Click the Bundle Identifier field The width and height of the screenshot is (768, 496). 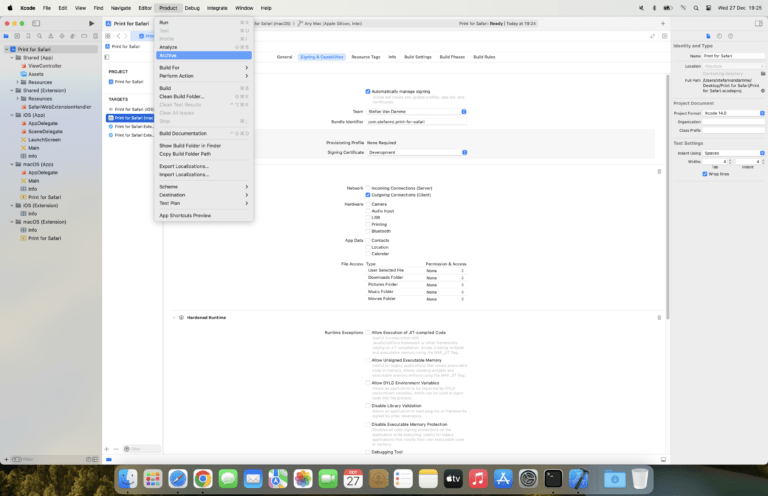[416, 122]
